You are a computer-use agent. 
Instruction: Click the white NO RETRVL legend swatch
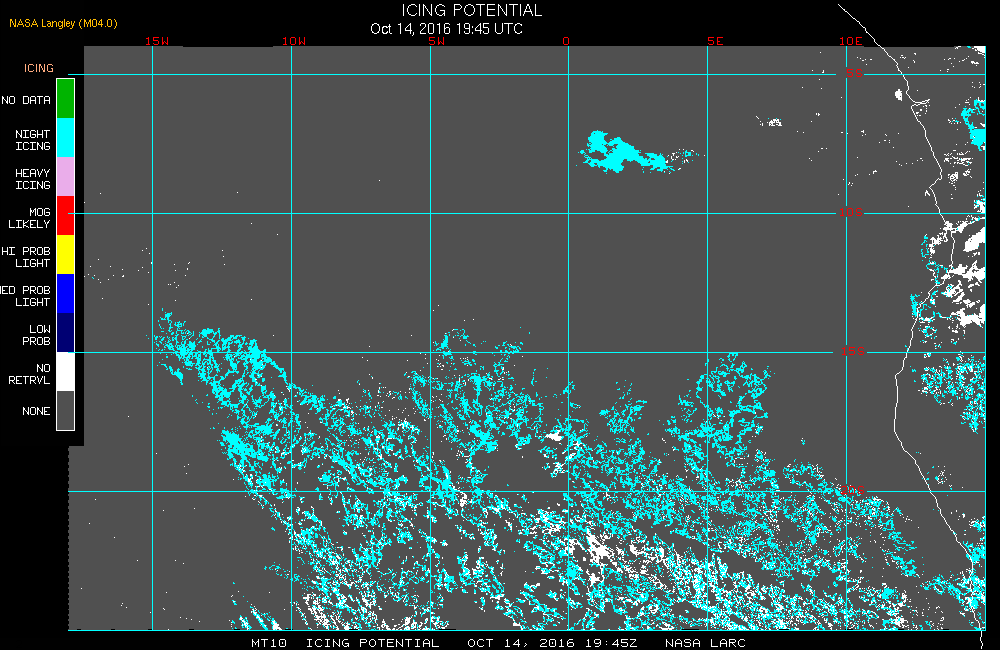[x=66, y=371]
